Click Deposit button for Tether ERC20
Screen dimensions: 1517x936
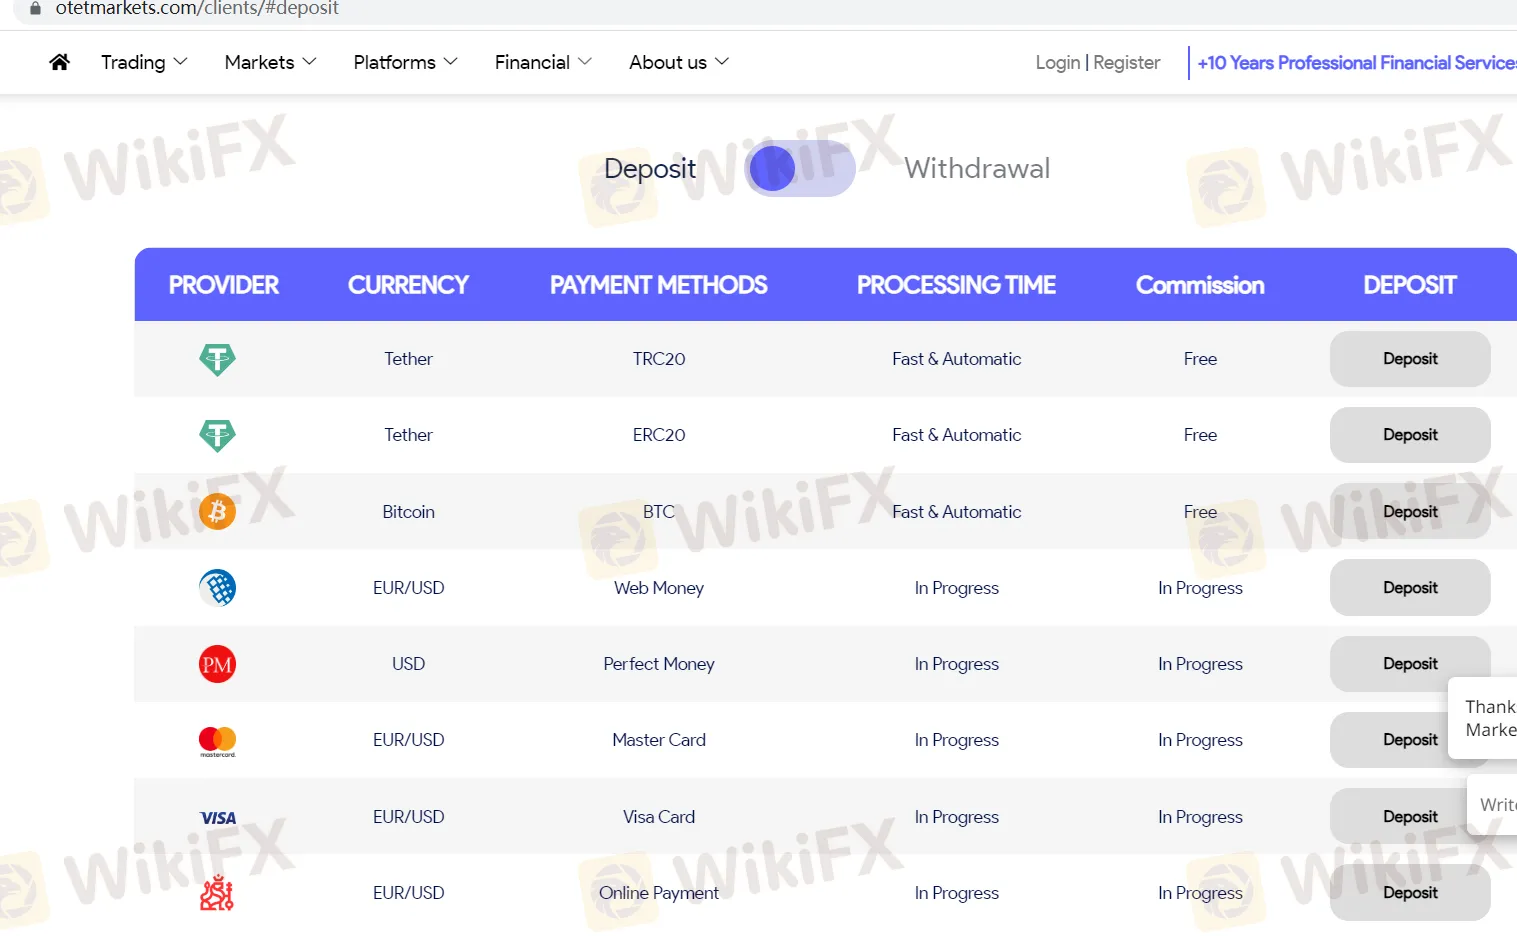[x=1410, y=435]
